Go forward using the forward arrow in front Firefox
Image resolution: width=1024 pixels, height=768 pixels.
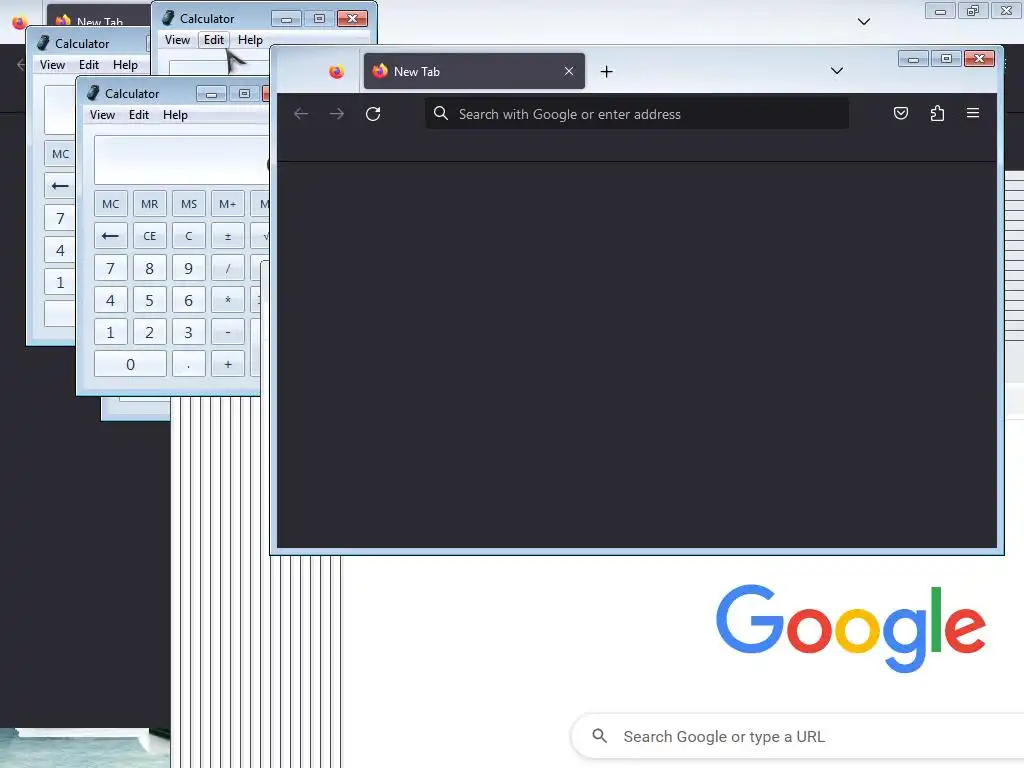[x=336, y=114]
